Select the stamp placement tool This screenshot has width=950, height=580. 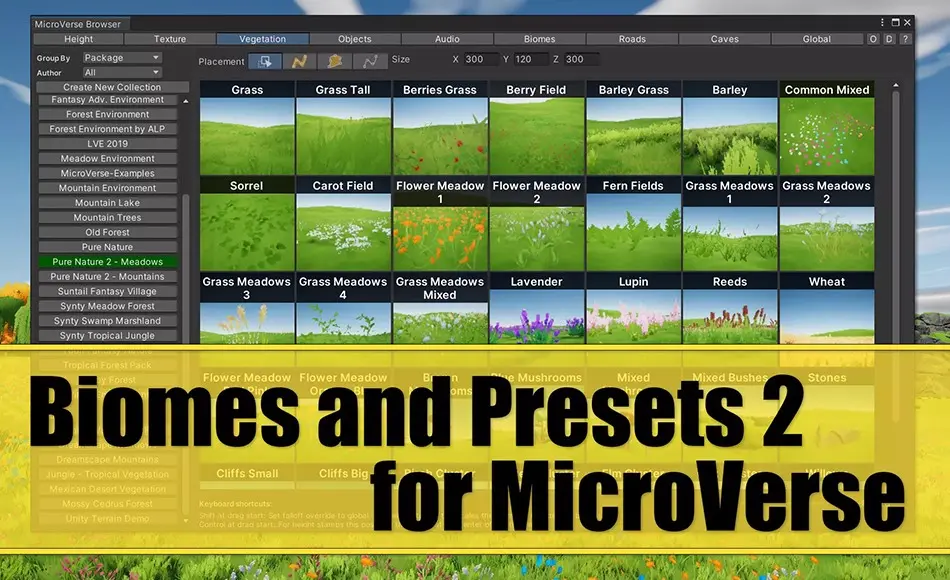(264, 59)
